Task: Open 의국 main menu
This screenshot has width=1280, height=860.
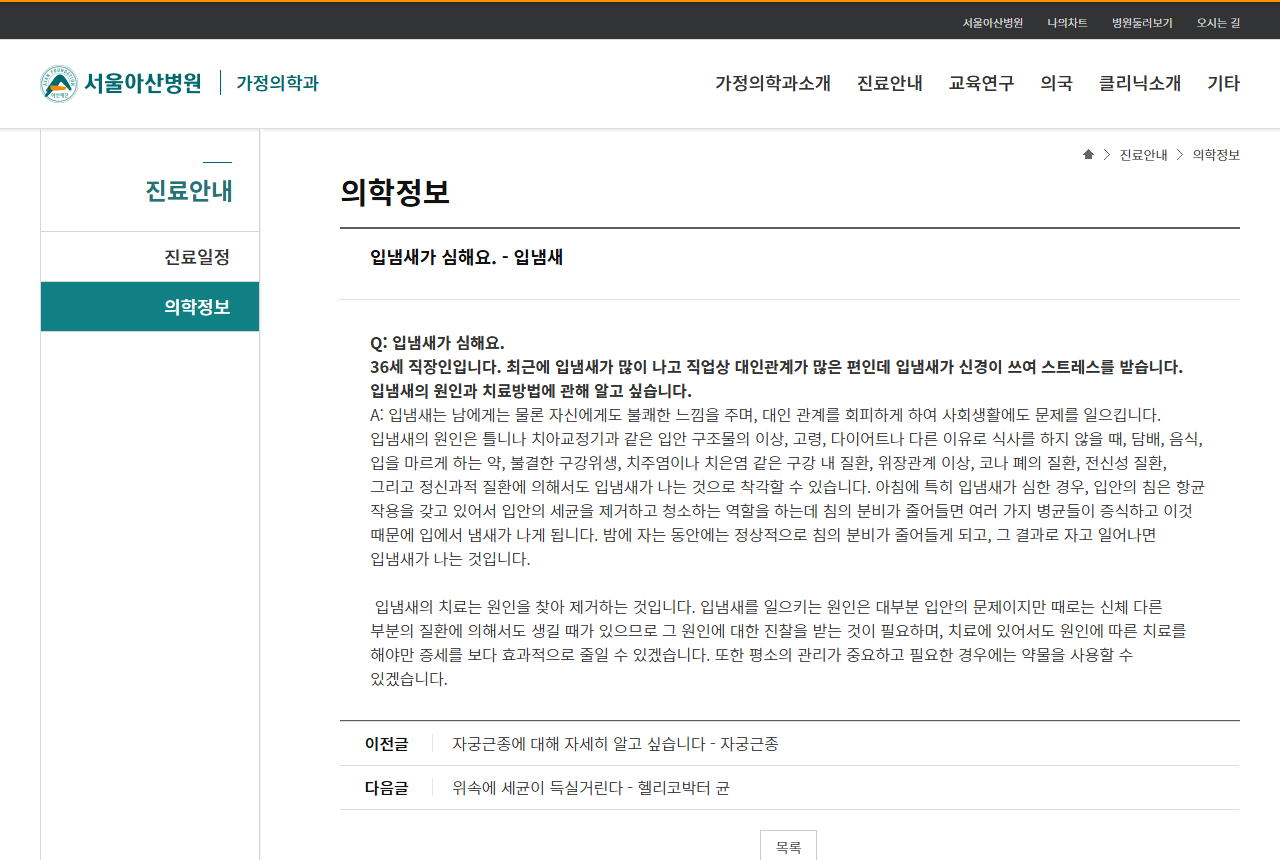Action: click(x=1057, y=83)
